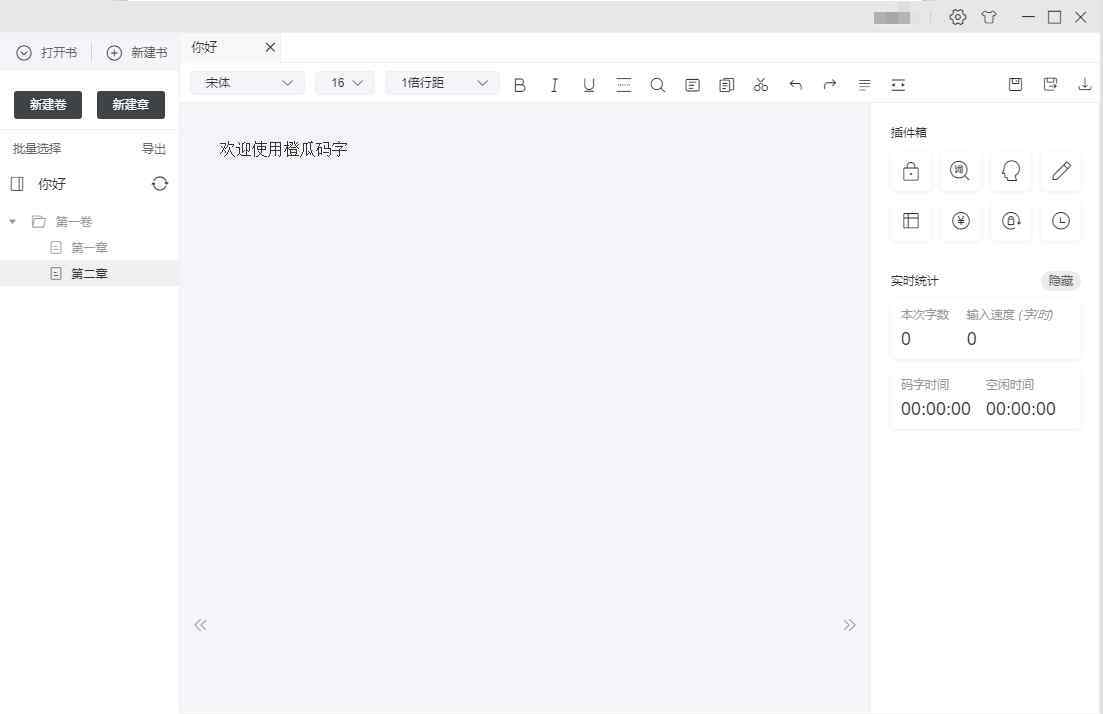This screenshot has height=714, width=1103.
Task: Collapse the 第一卷 volume
Action: 12,222
